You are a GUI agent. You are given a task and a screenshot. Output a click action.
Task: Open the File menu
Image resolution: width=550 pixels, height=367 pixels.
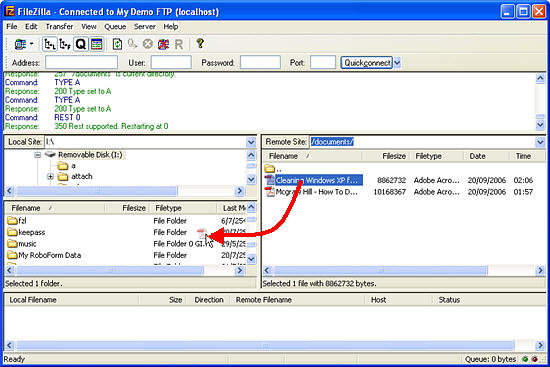coord(12,27)
